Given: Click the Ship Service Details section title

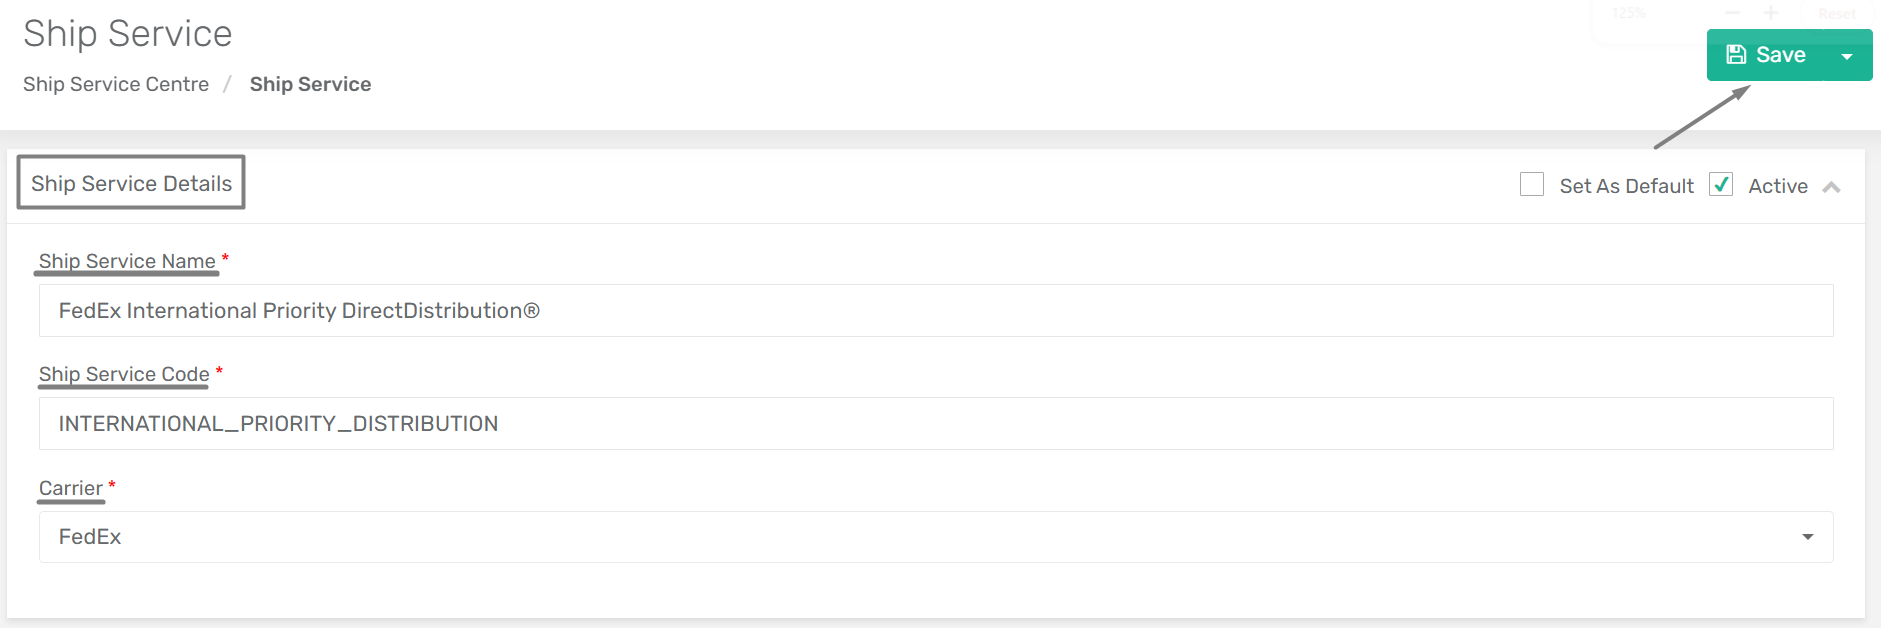Looking at the screenshot, I should click(131, 183).
